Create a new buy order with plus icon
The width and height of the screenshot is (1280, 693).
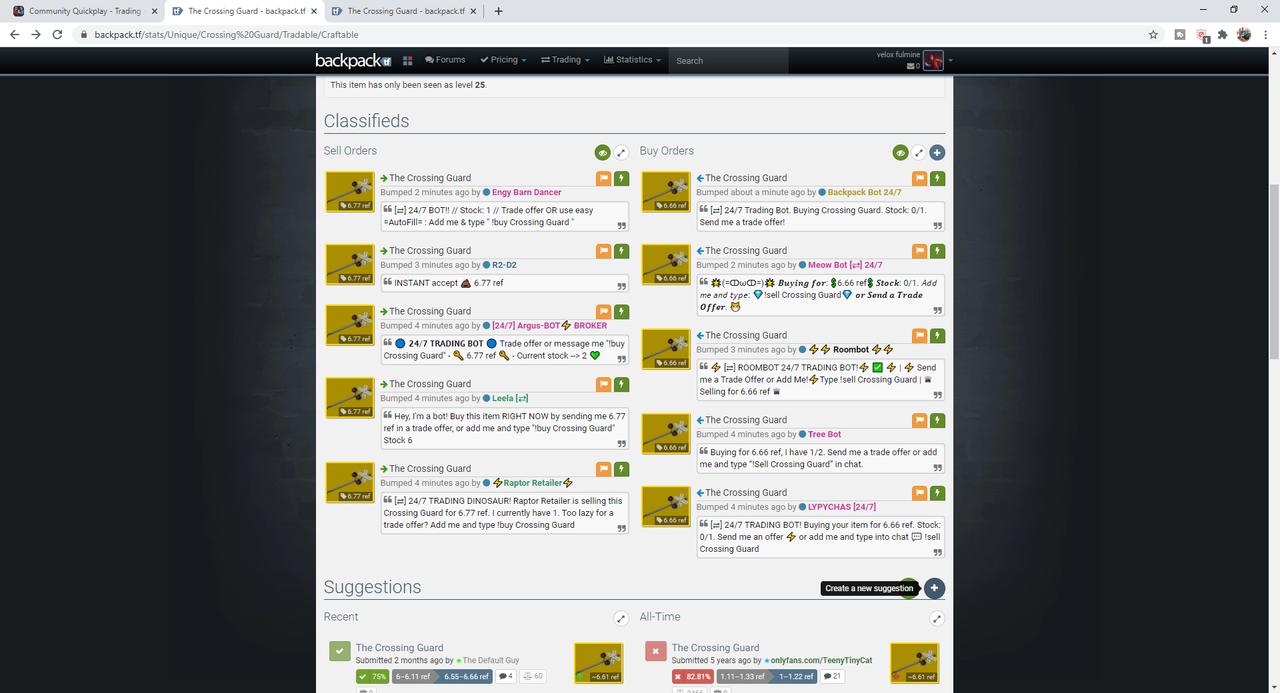[937, 153]
